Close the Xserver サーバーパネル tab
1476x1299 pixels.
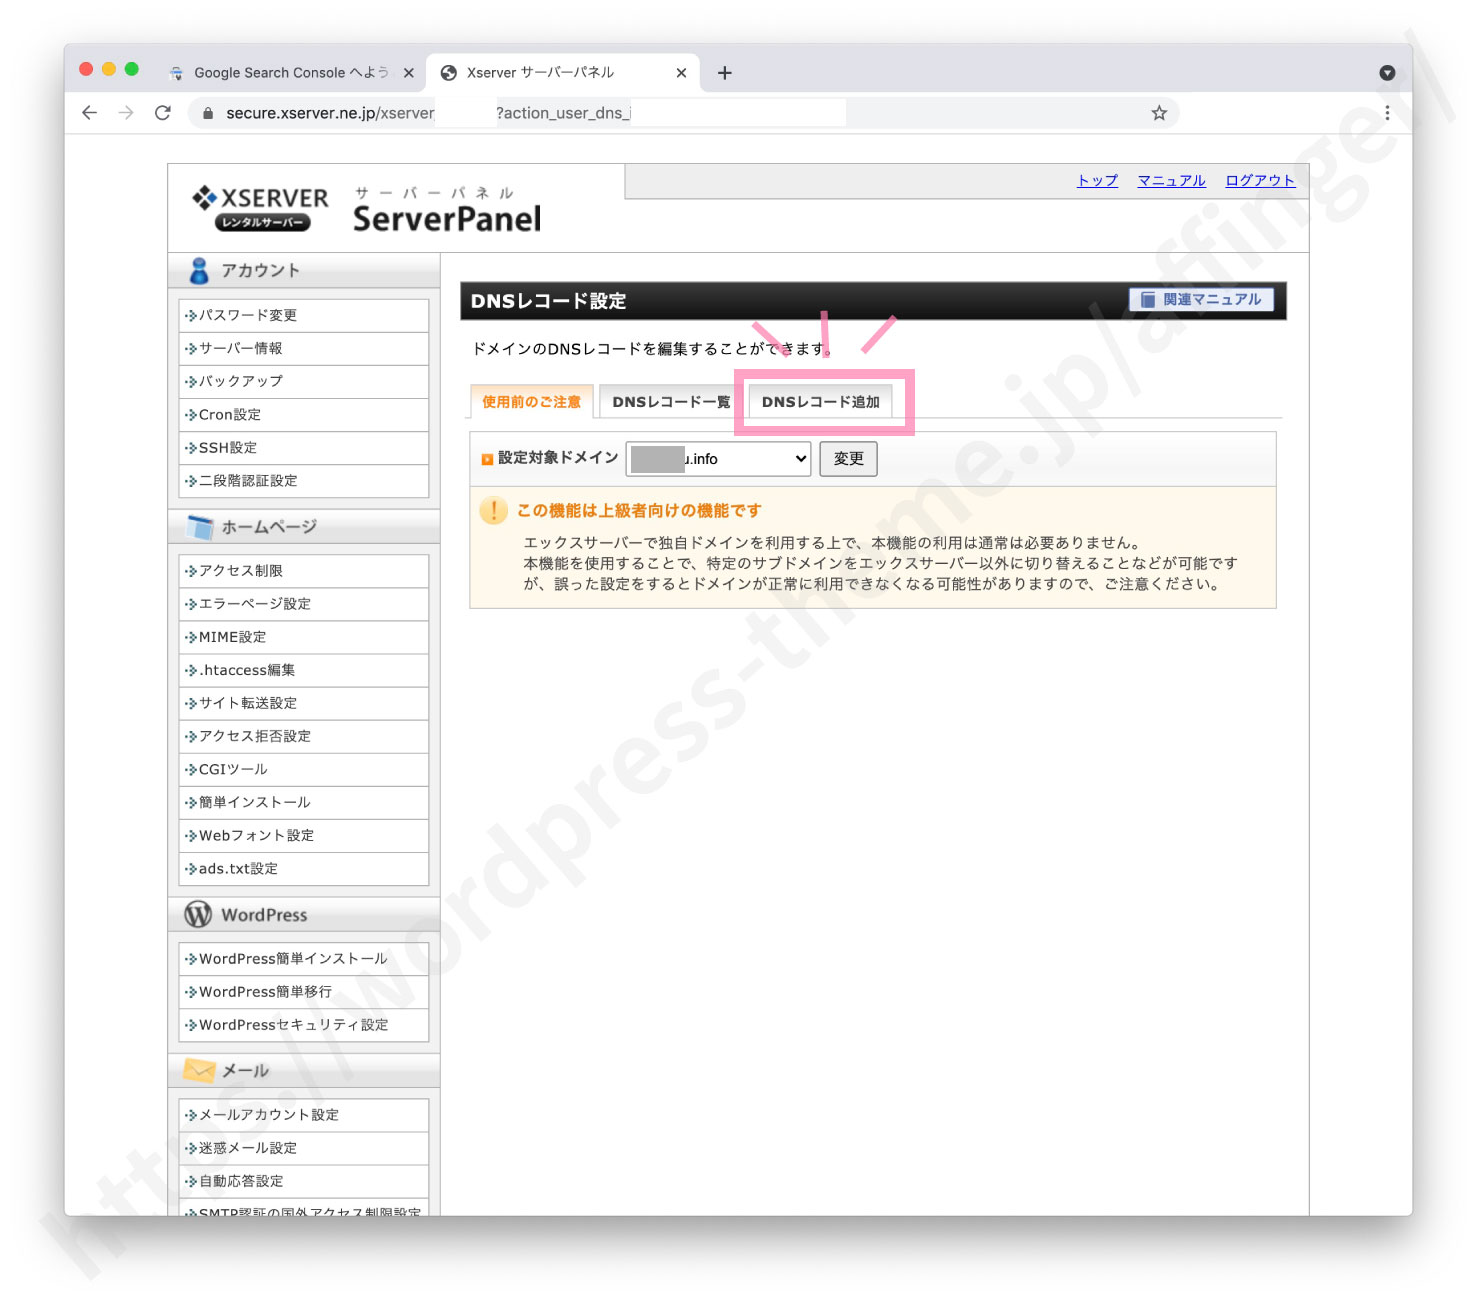coord(681,73)
